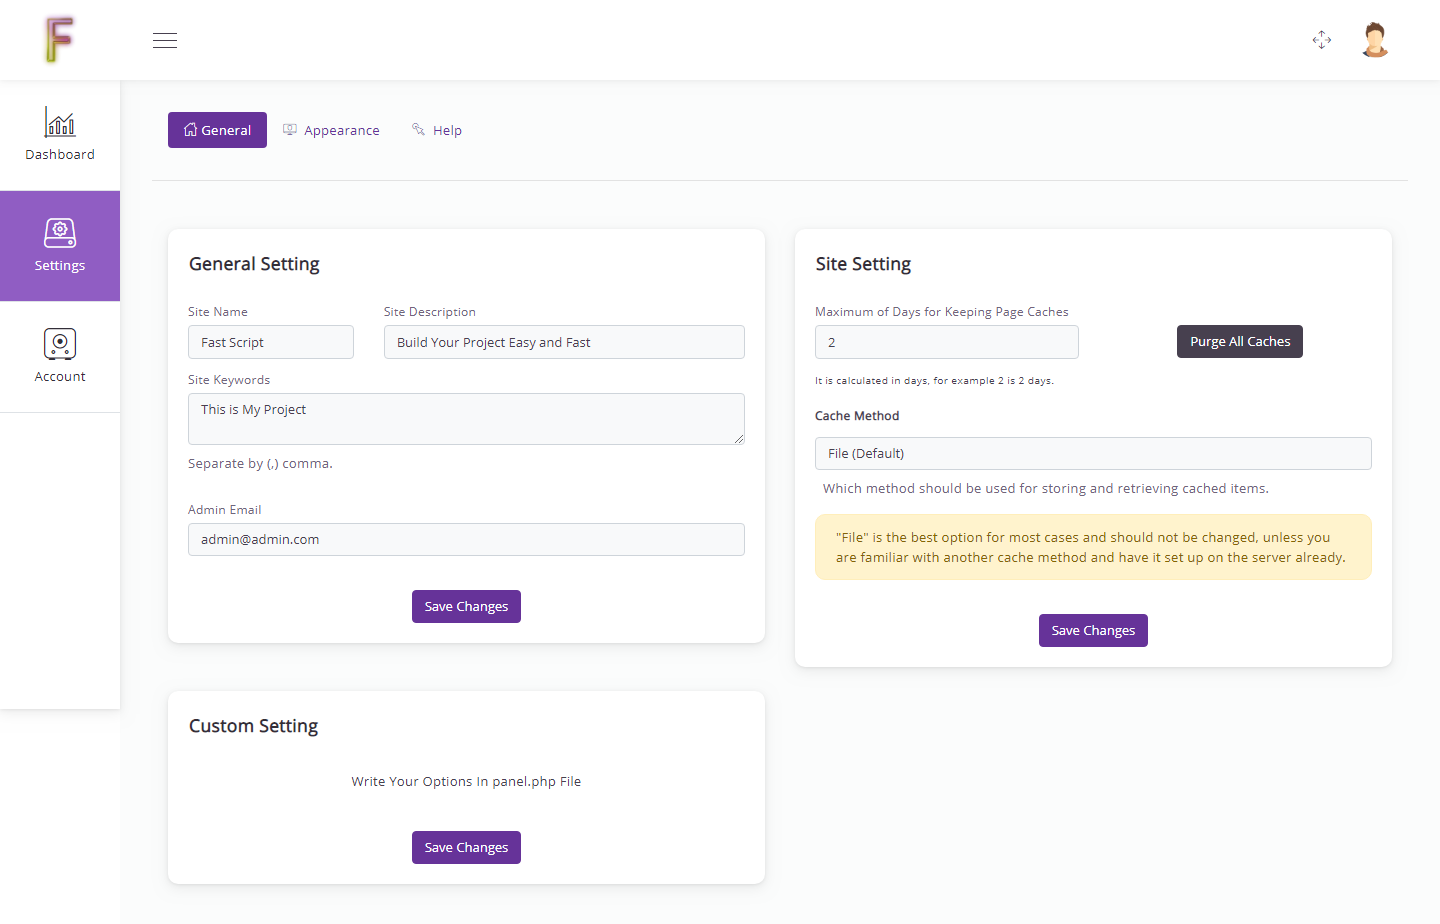
Task: Go to Account in the sidebar
Action: [x=60, y=356]
